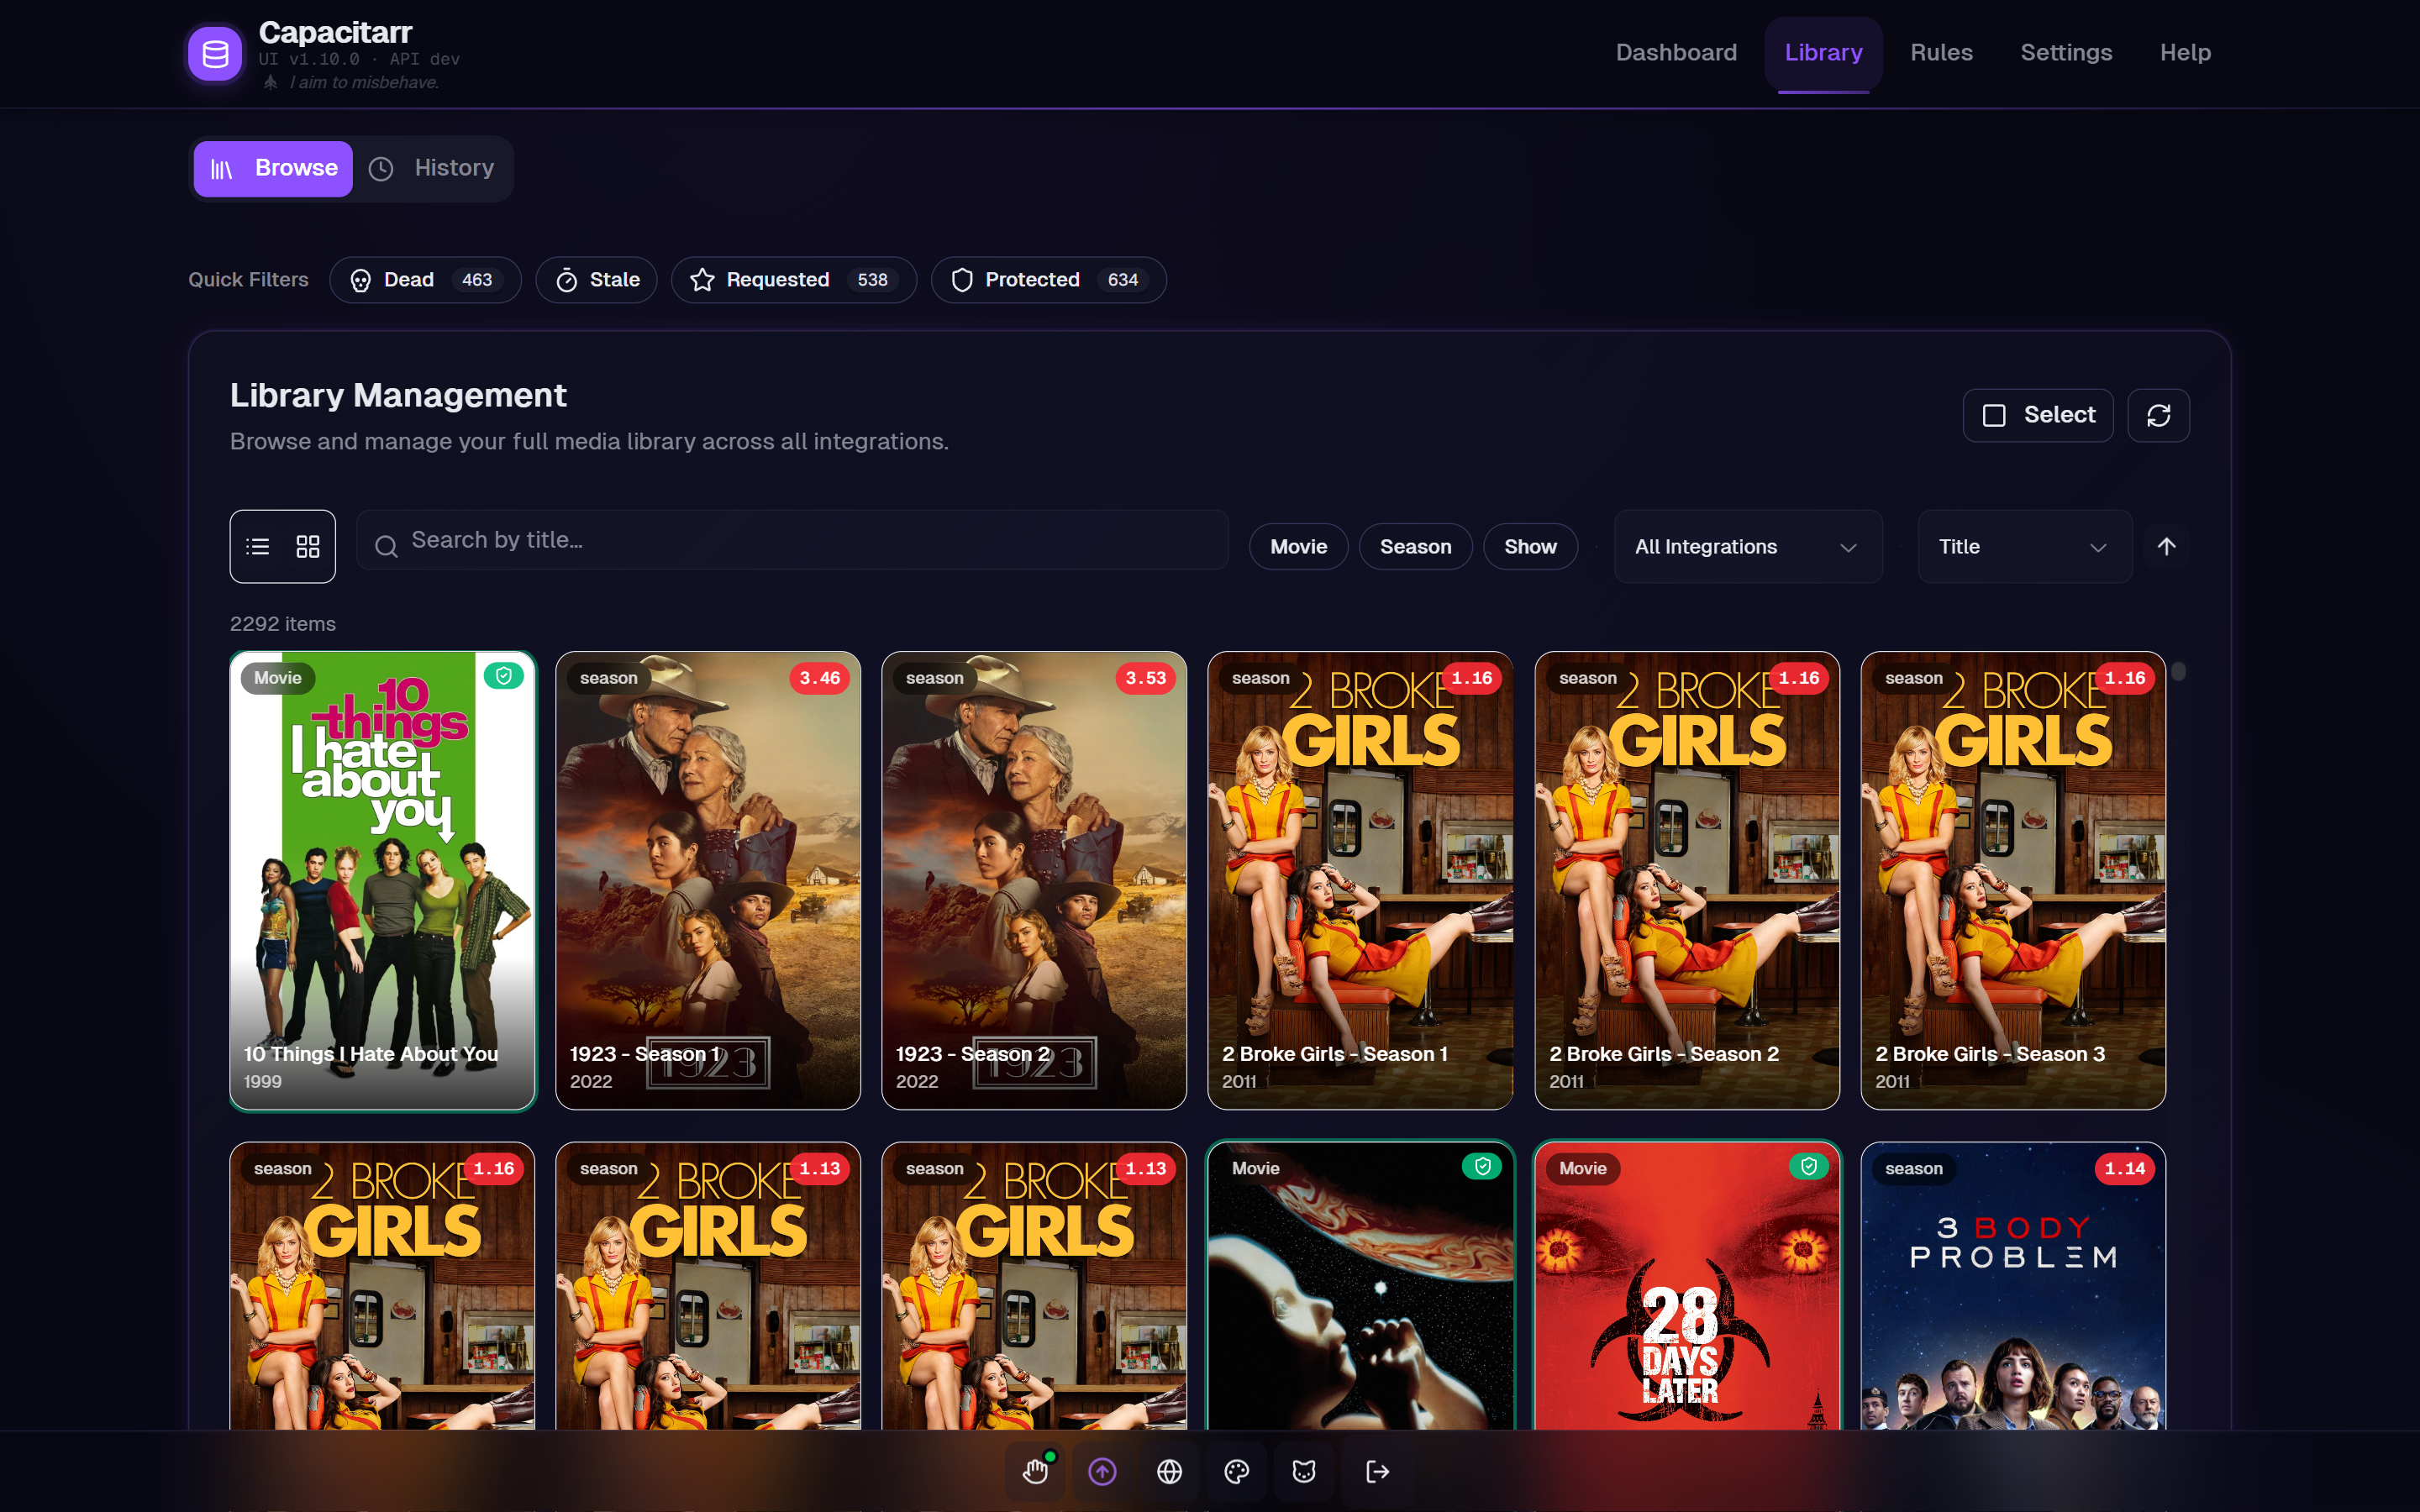2420x1512 pixels.
Task: Open the movie card with the space baby poster
Action: point(1360,1286)
